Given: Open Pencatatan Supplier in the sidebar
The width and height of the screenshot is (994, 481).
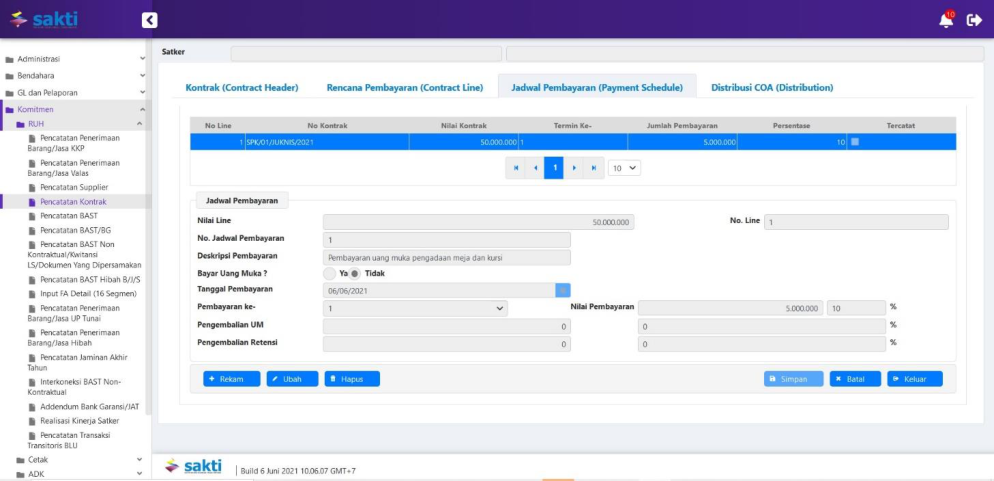Looking at the screenshot, I should click(74, 188).
